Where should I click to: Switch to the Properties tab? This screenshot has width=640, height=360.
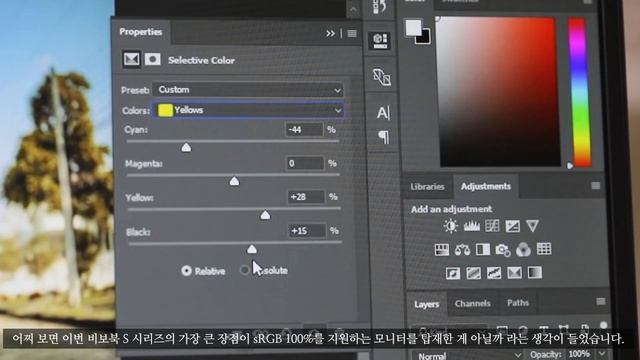click(x=141, y=32)
